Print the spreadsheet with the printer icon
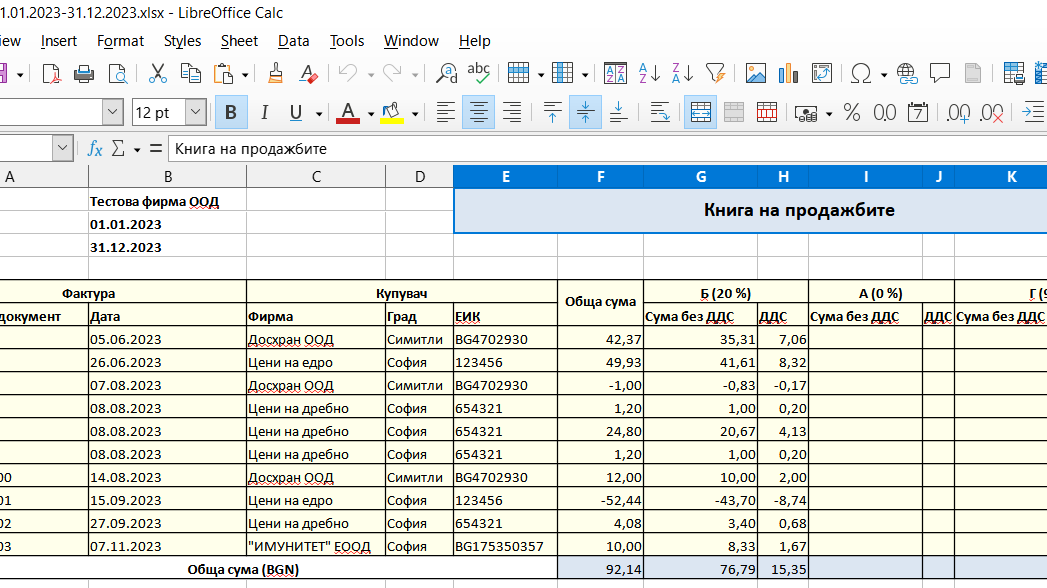 tap(84, 73)
